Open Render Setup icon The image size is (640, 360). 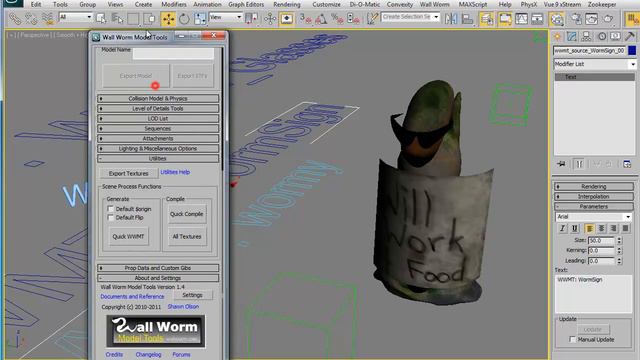pyautogui.click(x=576, y=19)
